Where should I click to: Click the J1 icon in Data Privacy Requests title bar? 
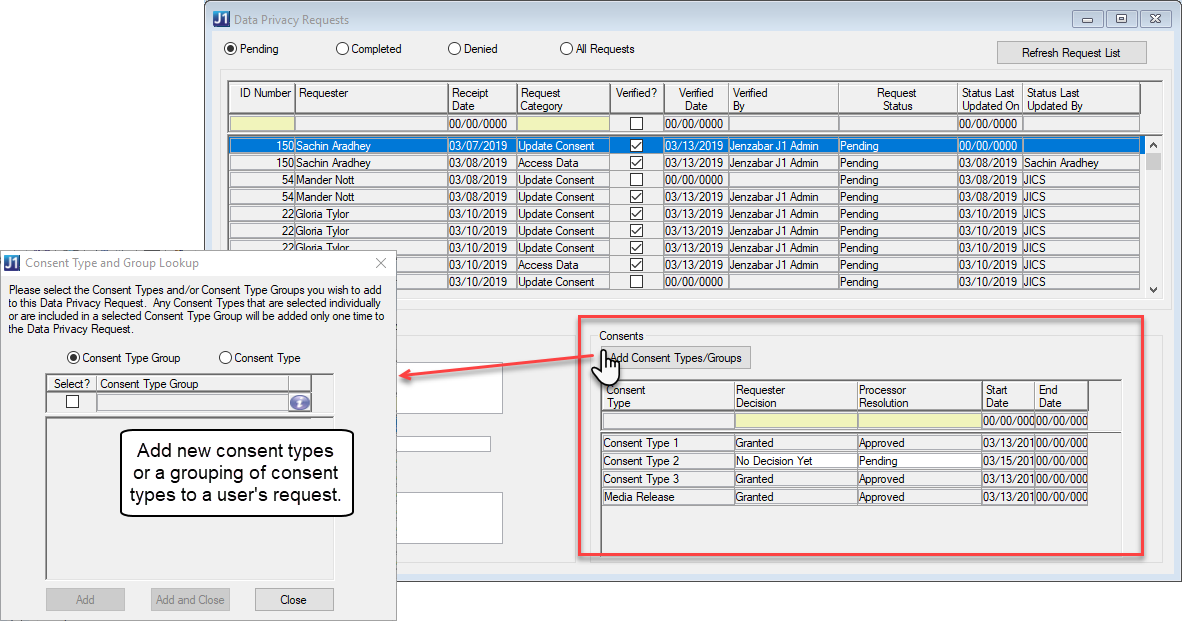[x=221, y=19]
